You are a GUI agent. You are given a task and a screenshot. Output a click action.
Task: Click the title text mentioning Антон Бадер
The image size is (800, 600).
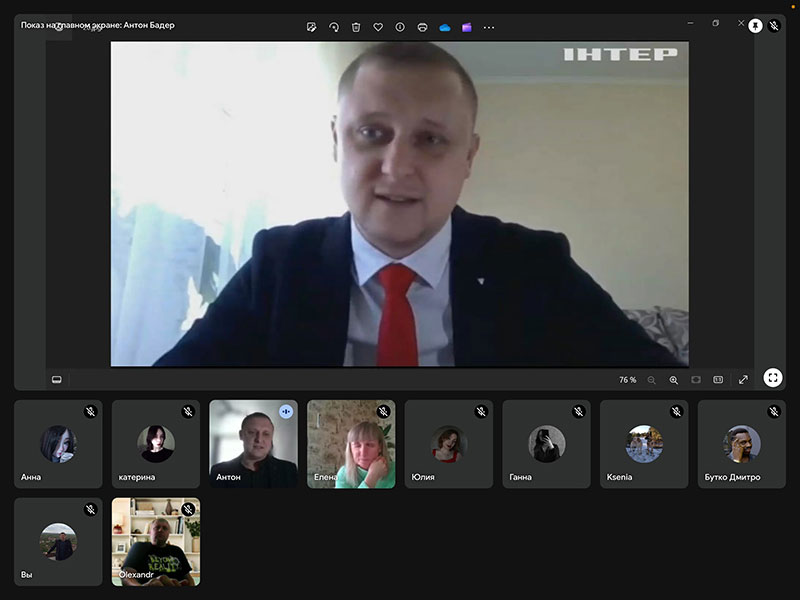pos(97,25)
